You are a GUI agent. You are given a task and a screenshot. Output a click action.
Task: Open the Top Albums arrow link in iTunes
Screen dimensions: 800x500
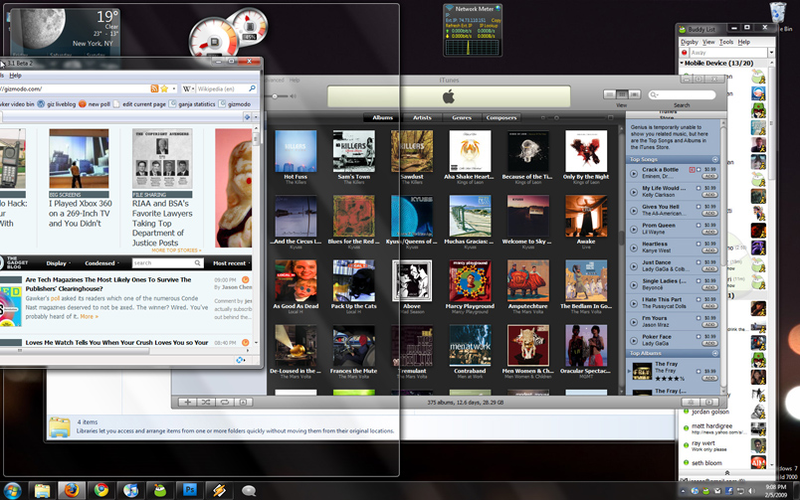click(x=715, y=353)
